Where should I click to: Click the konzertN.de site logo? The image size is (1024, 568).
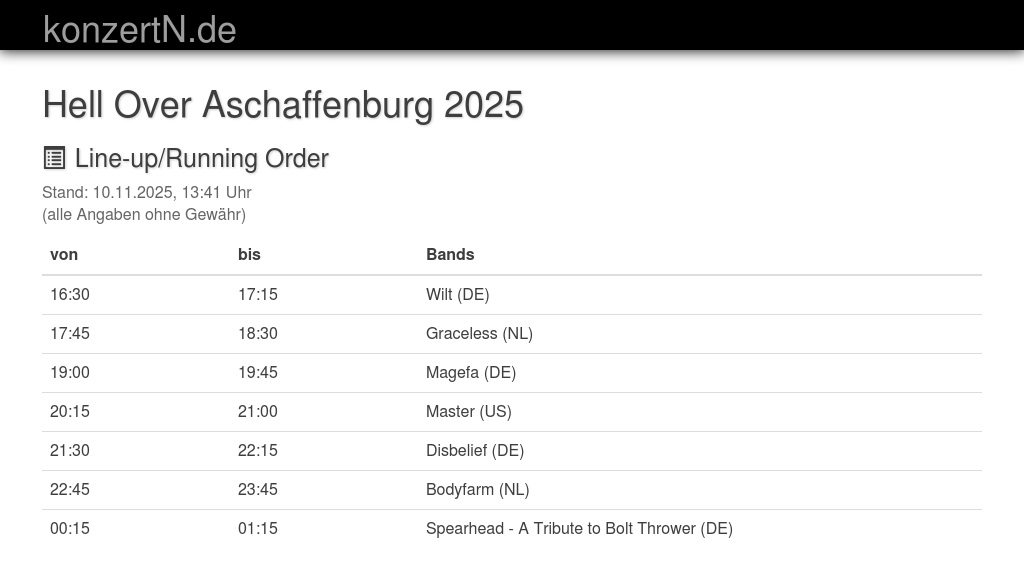139,29
